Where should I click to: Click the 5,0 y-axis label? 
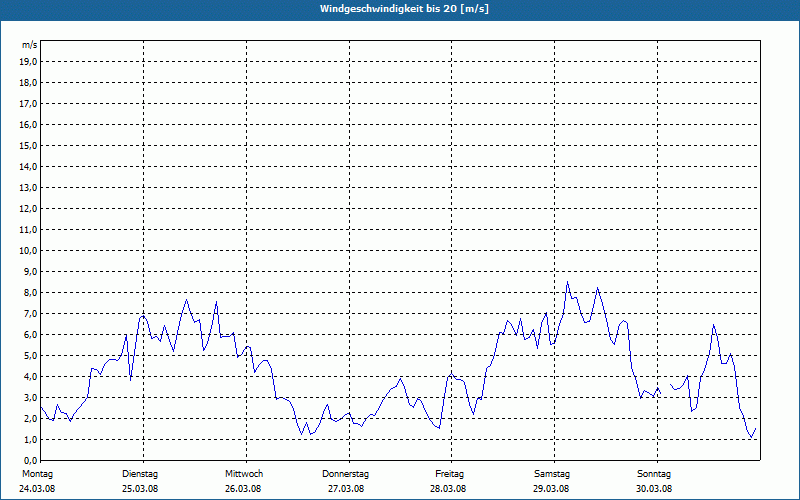click(31, 356)
